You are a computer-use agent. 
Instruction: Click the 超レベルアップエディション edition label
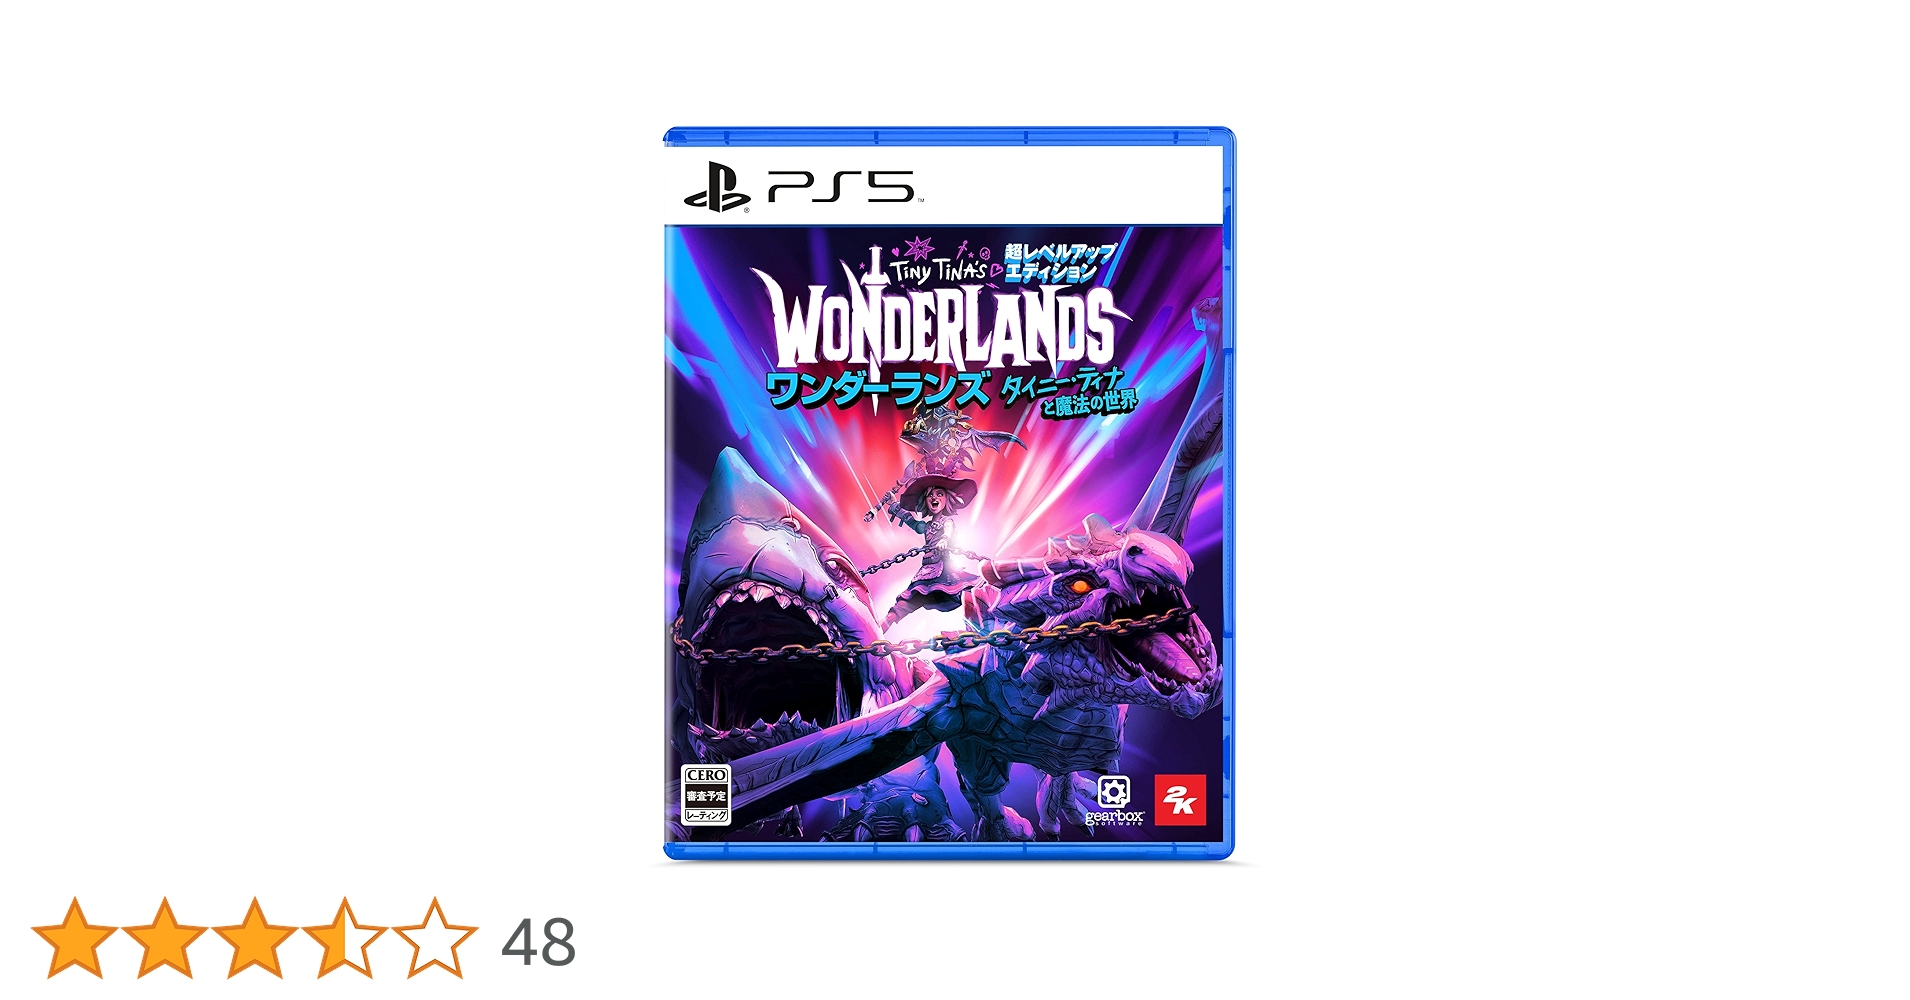tap(1058, 261)
